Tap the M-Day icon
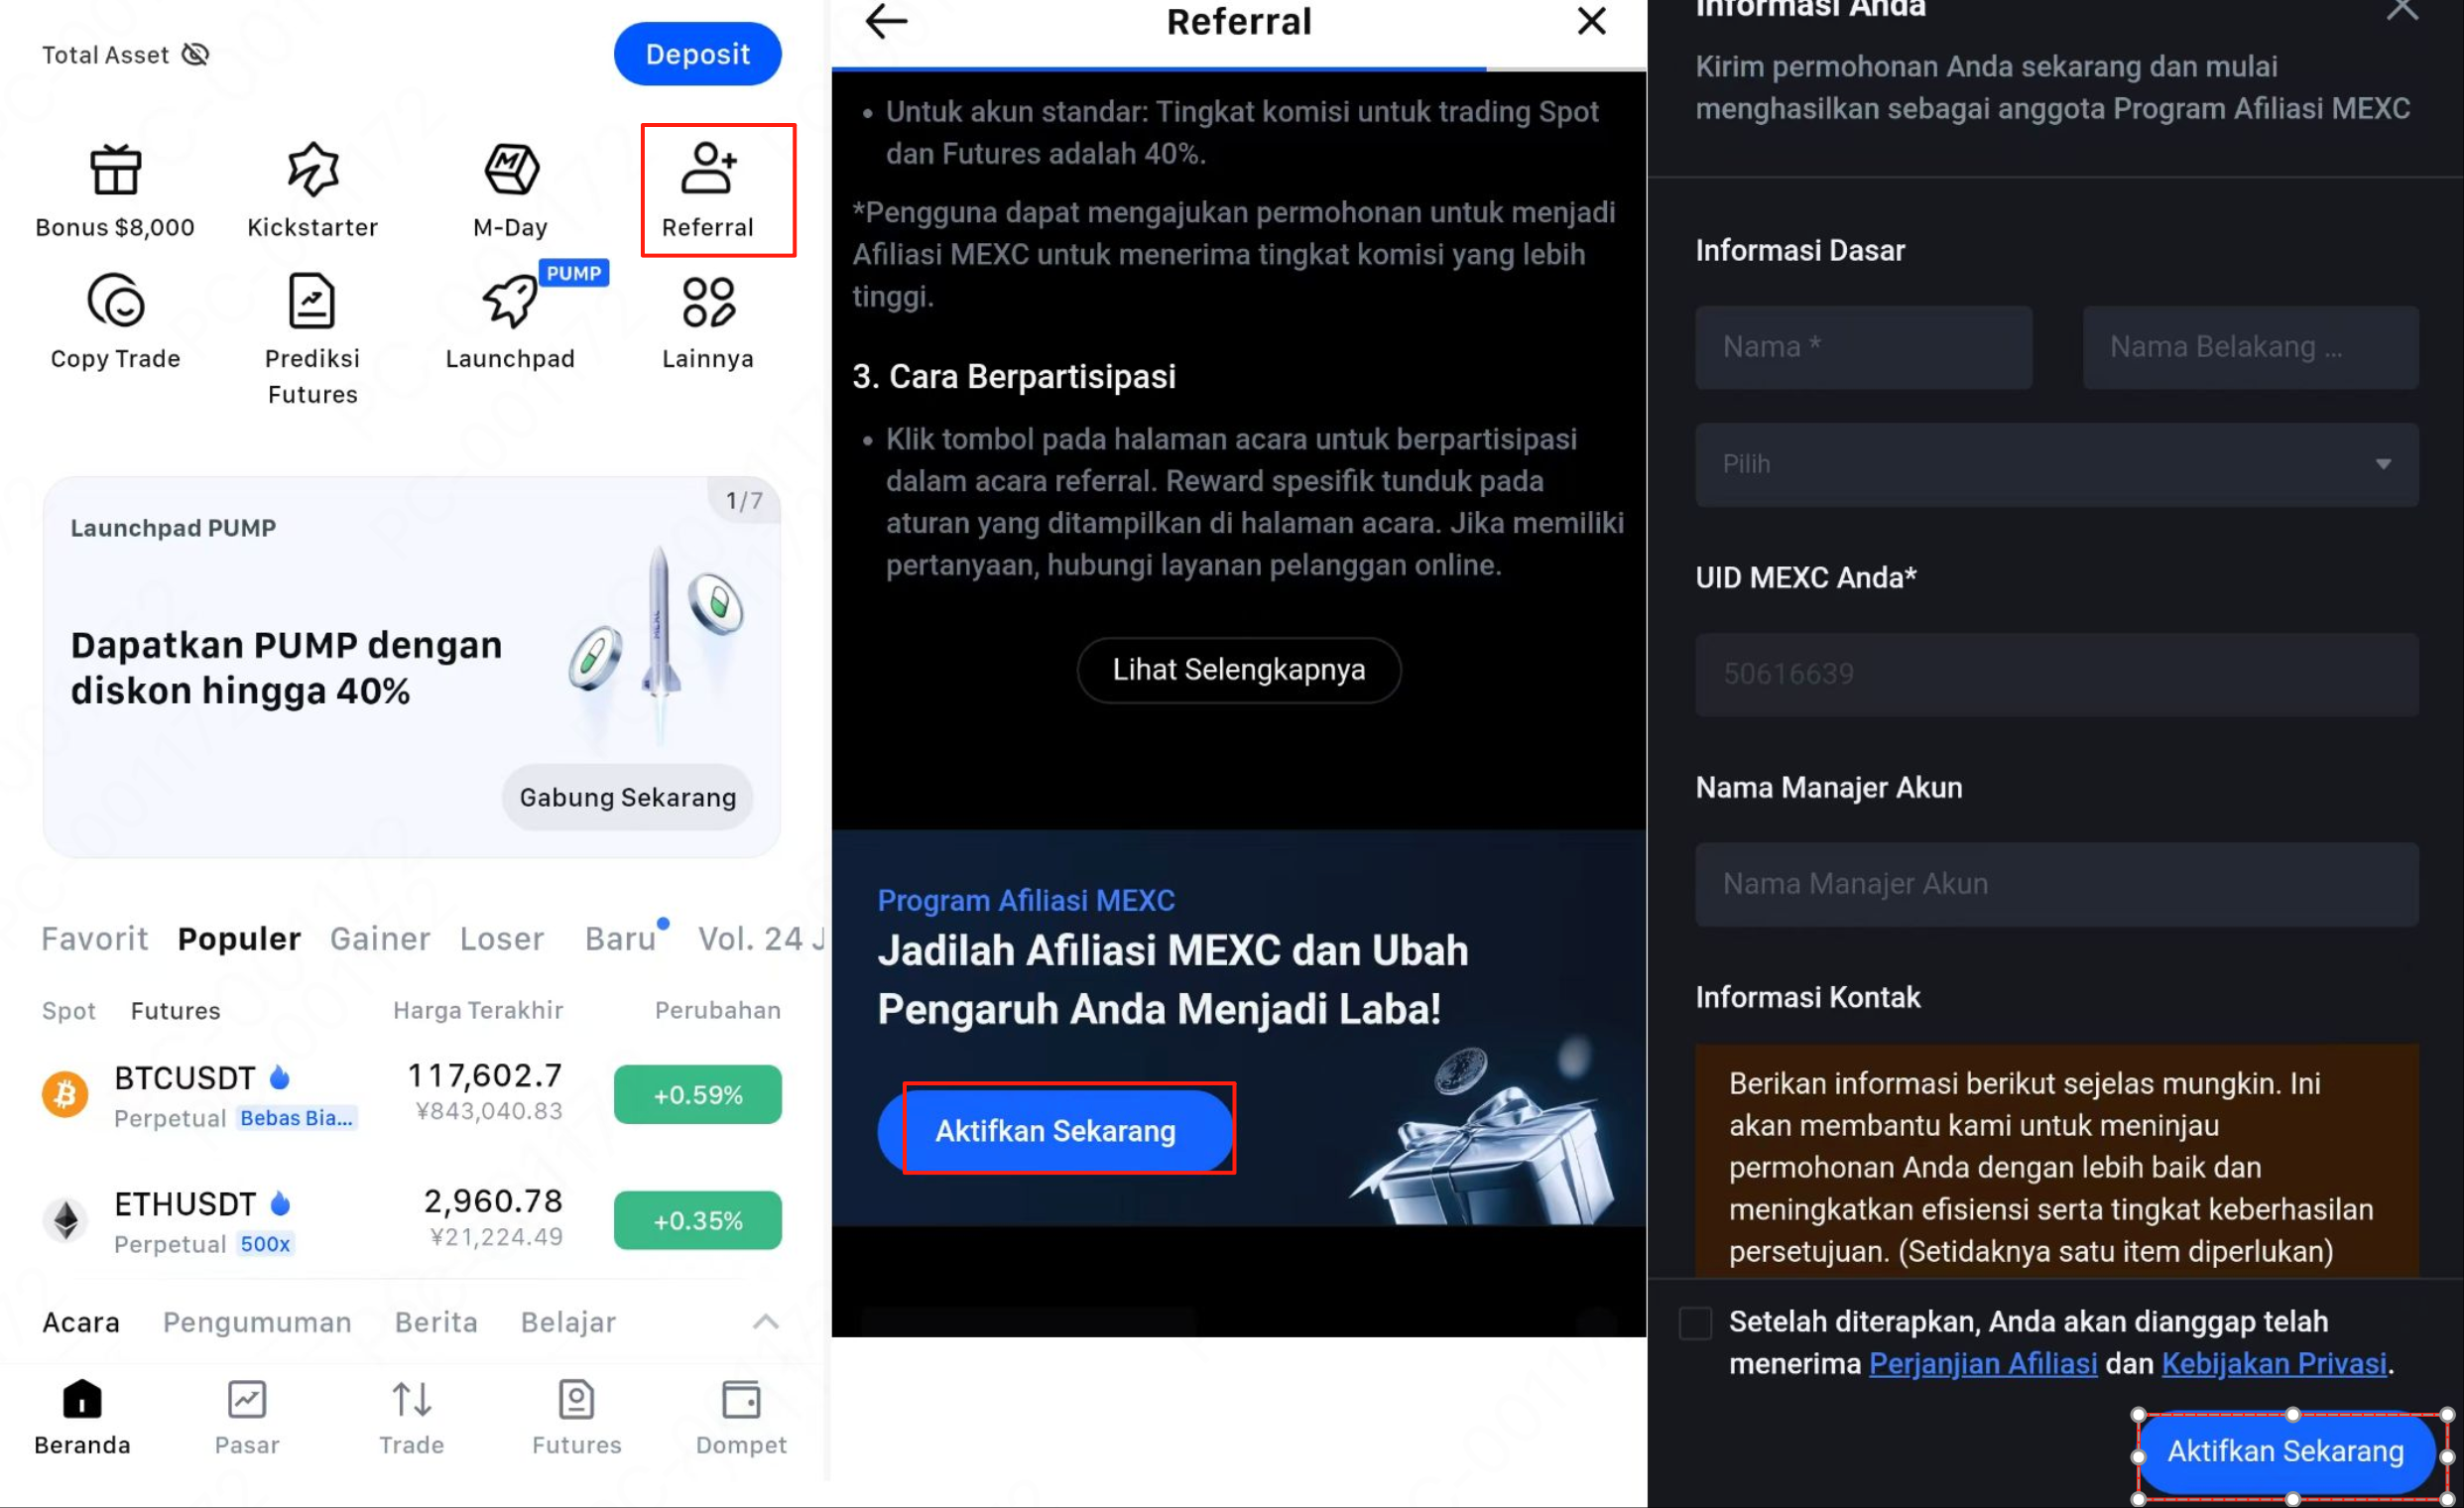The width and height of the screenshot is (2464, 1508). tap(511, 169)
